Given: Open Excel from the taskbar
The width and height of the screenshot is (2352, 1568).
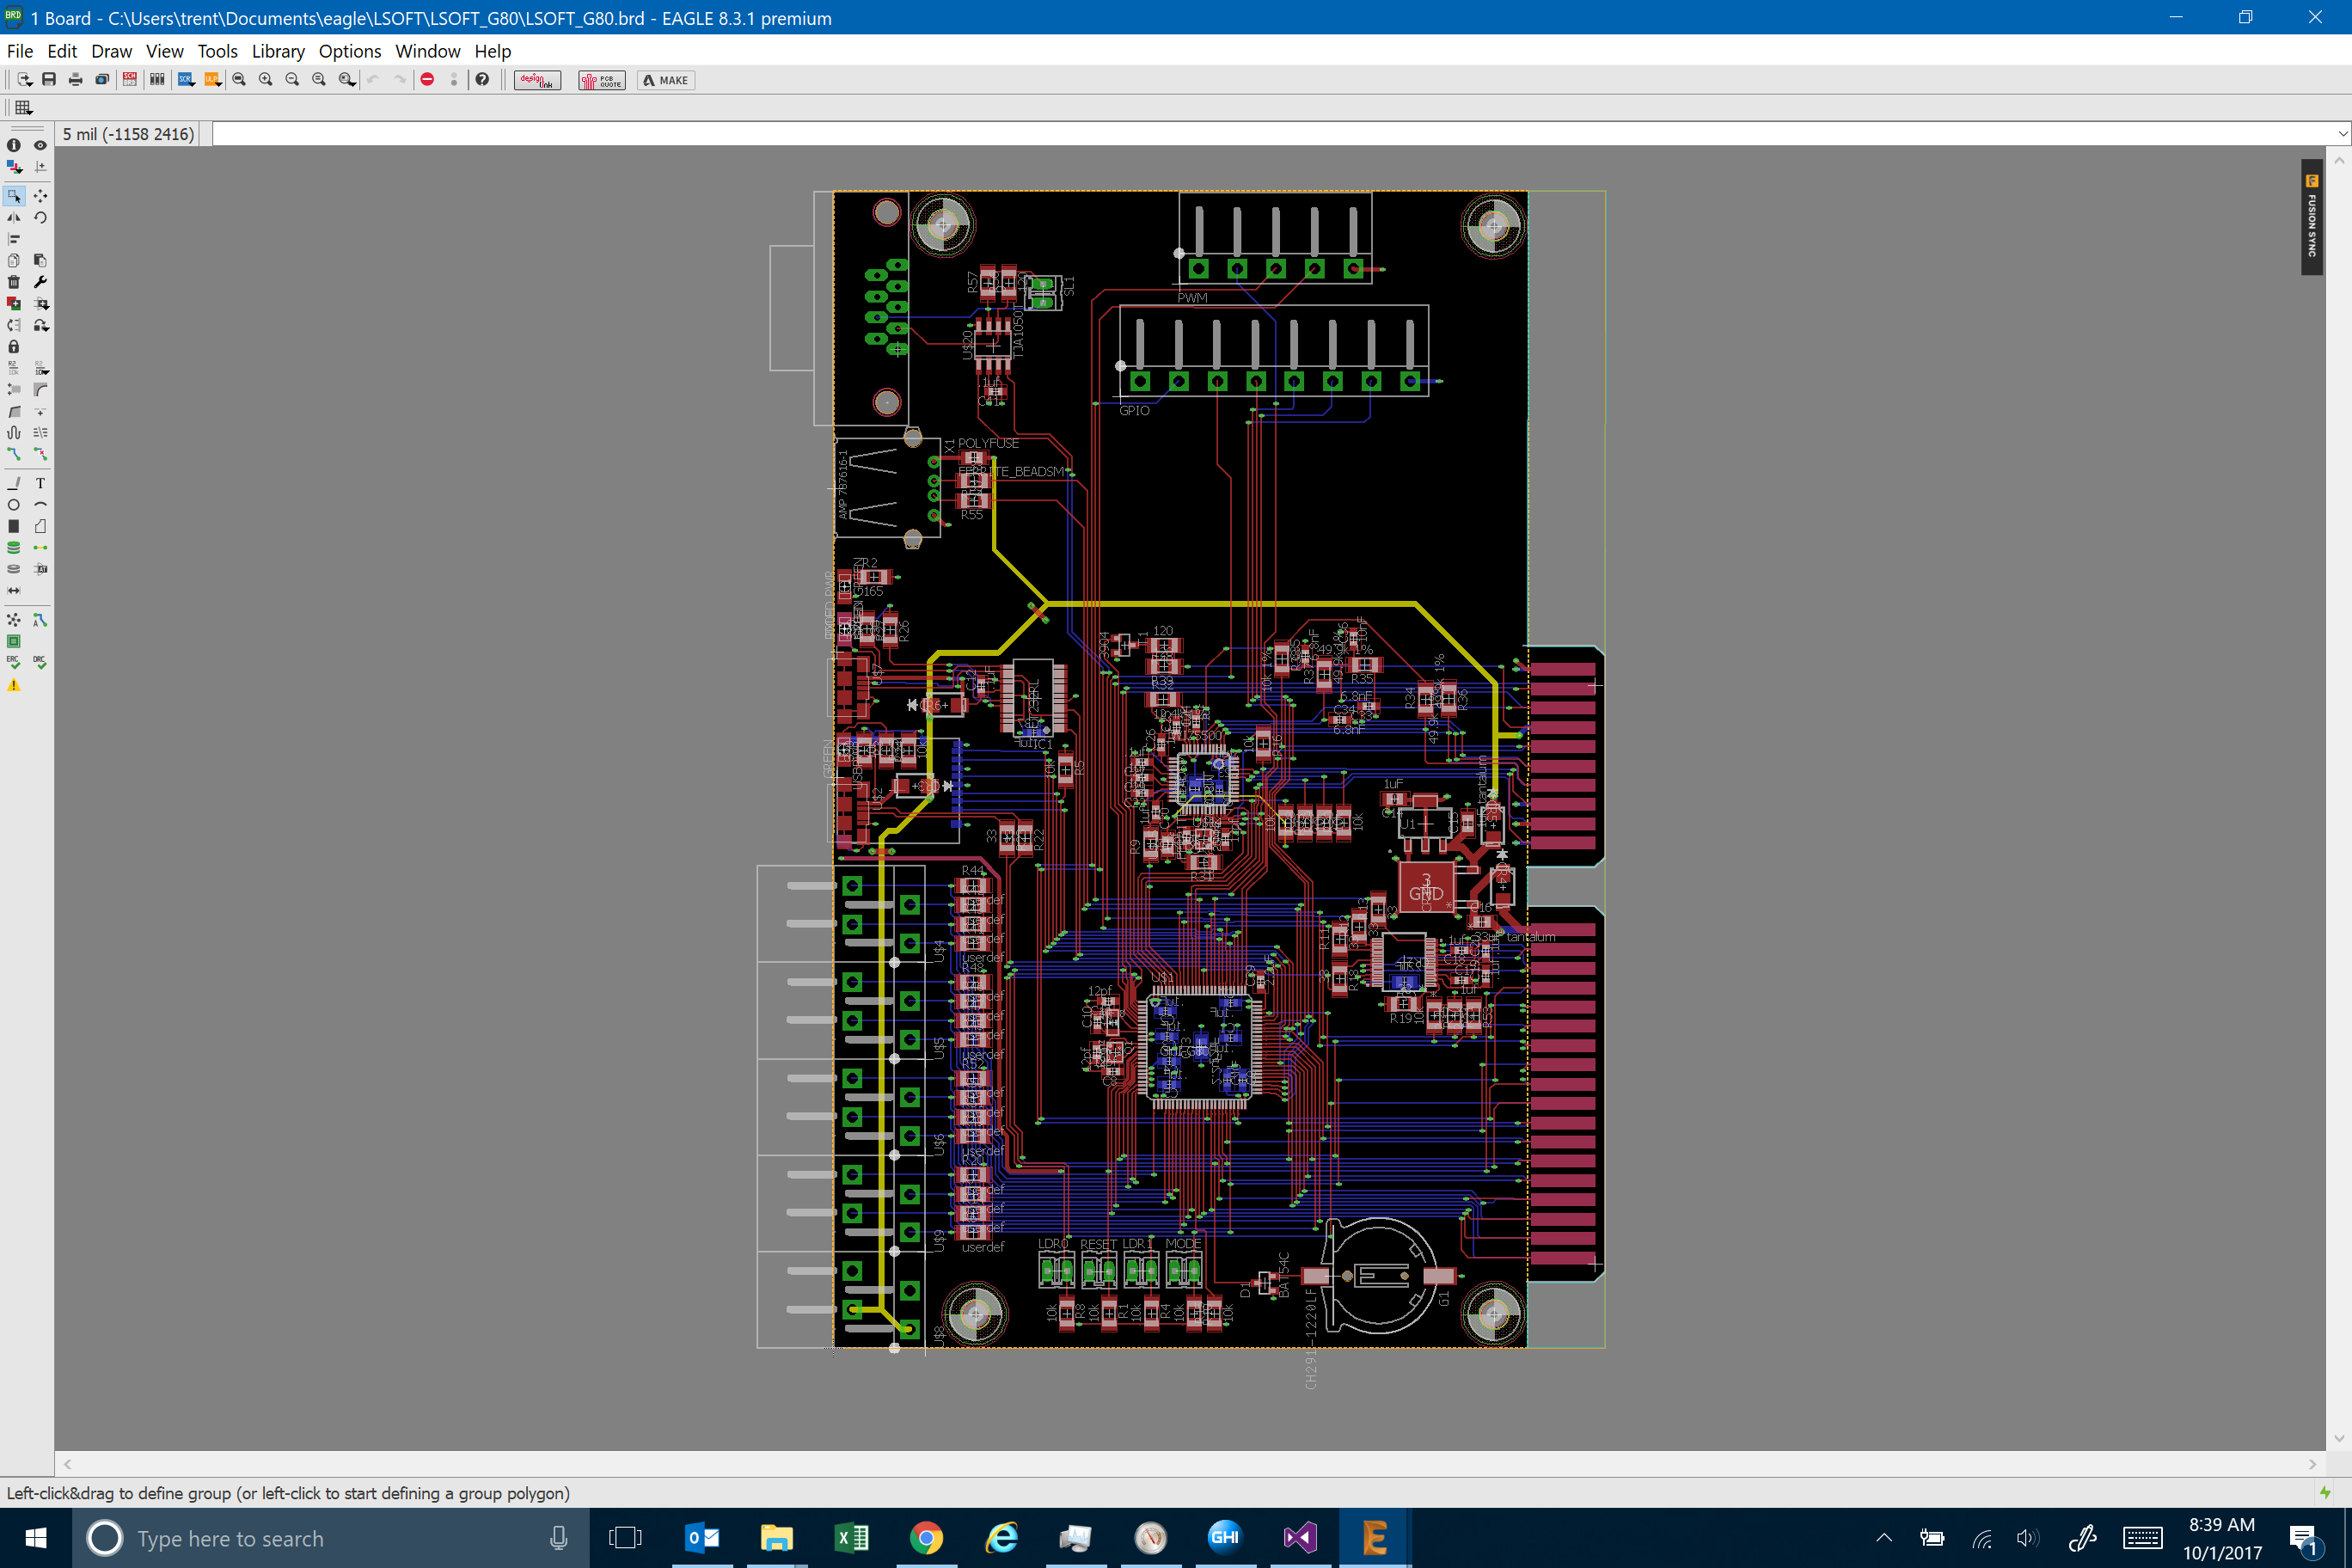Looking at the screenshot, I should 851,1537.
